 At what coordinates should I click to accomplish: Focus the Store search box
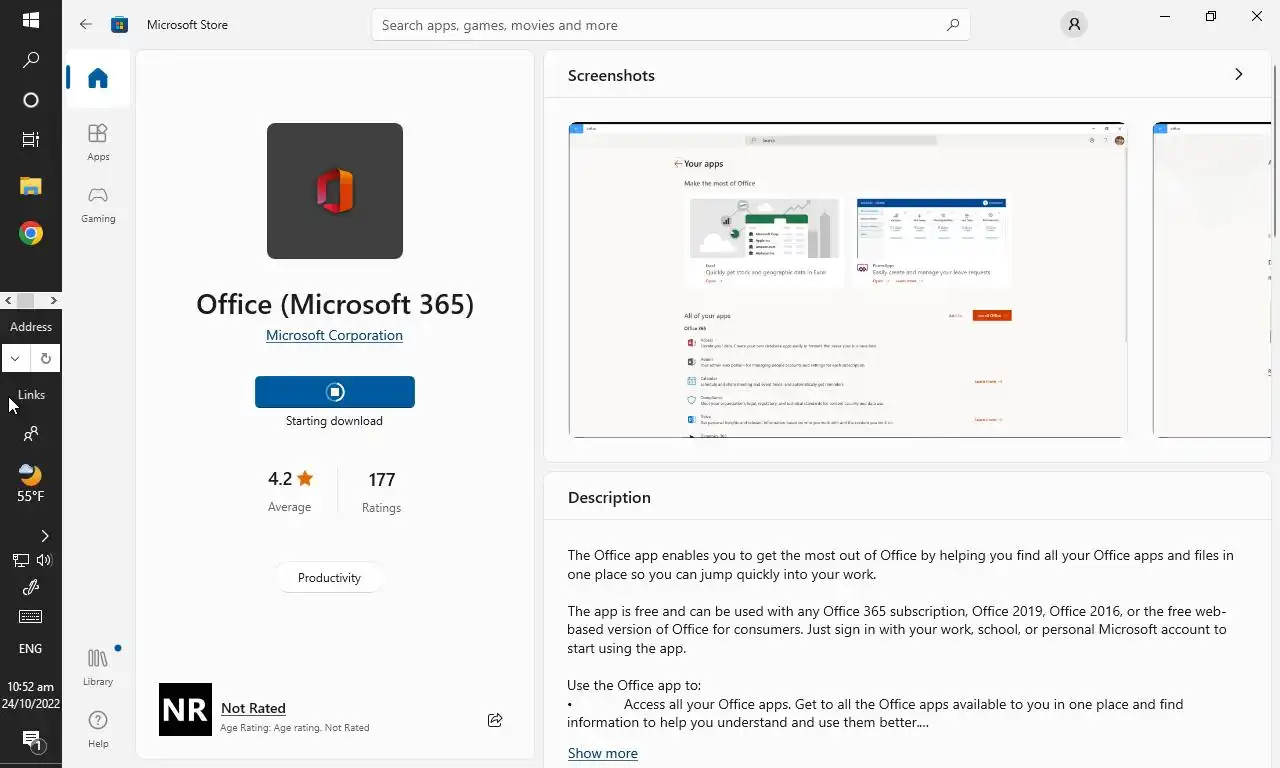point(670,25)
